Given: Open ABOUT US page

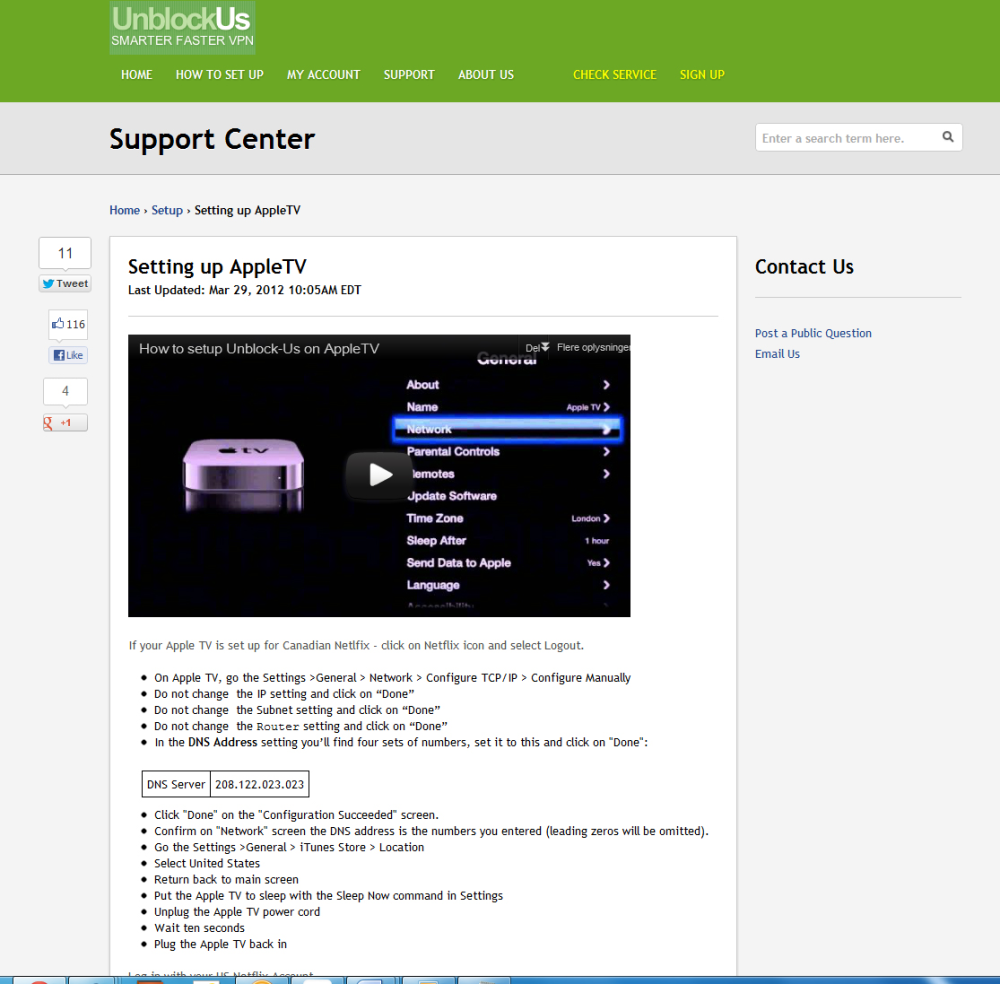Looking at the screenshot, I should (x=486, y=75).
